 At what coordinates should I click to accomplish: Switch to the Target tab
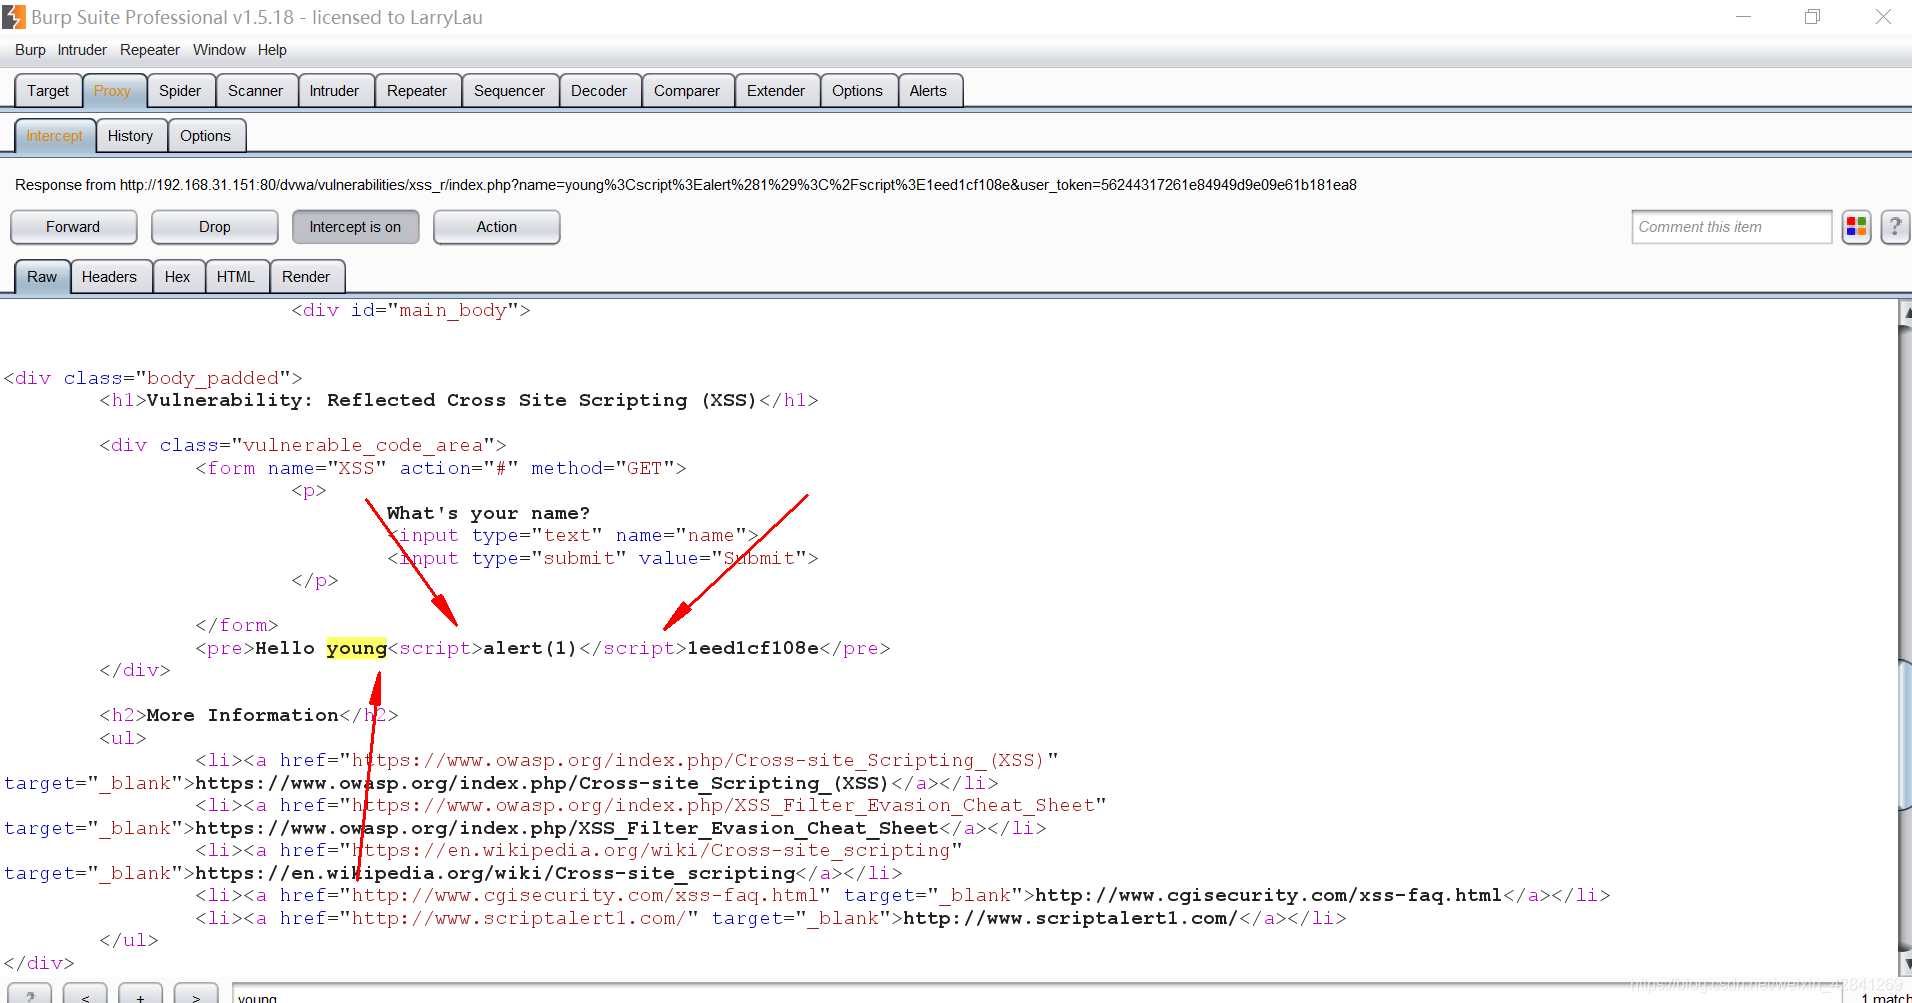(x=48, y=91)
